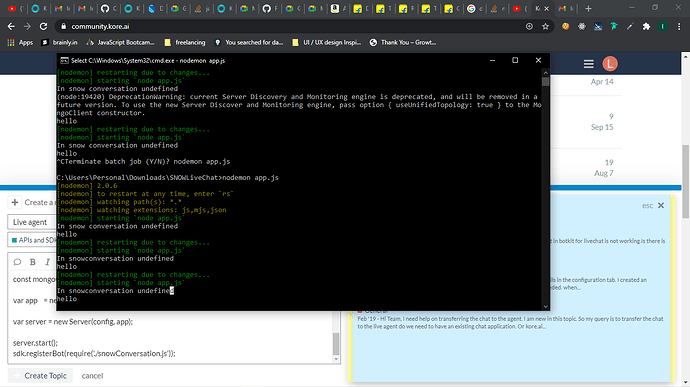
Task: Open the forum hamburger menu
Action: [588, 64]
